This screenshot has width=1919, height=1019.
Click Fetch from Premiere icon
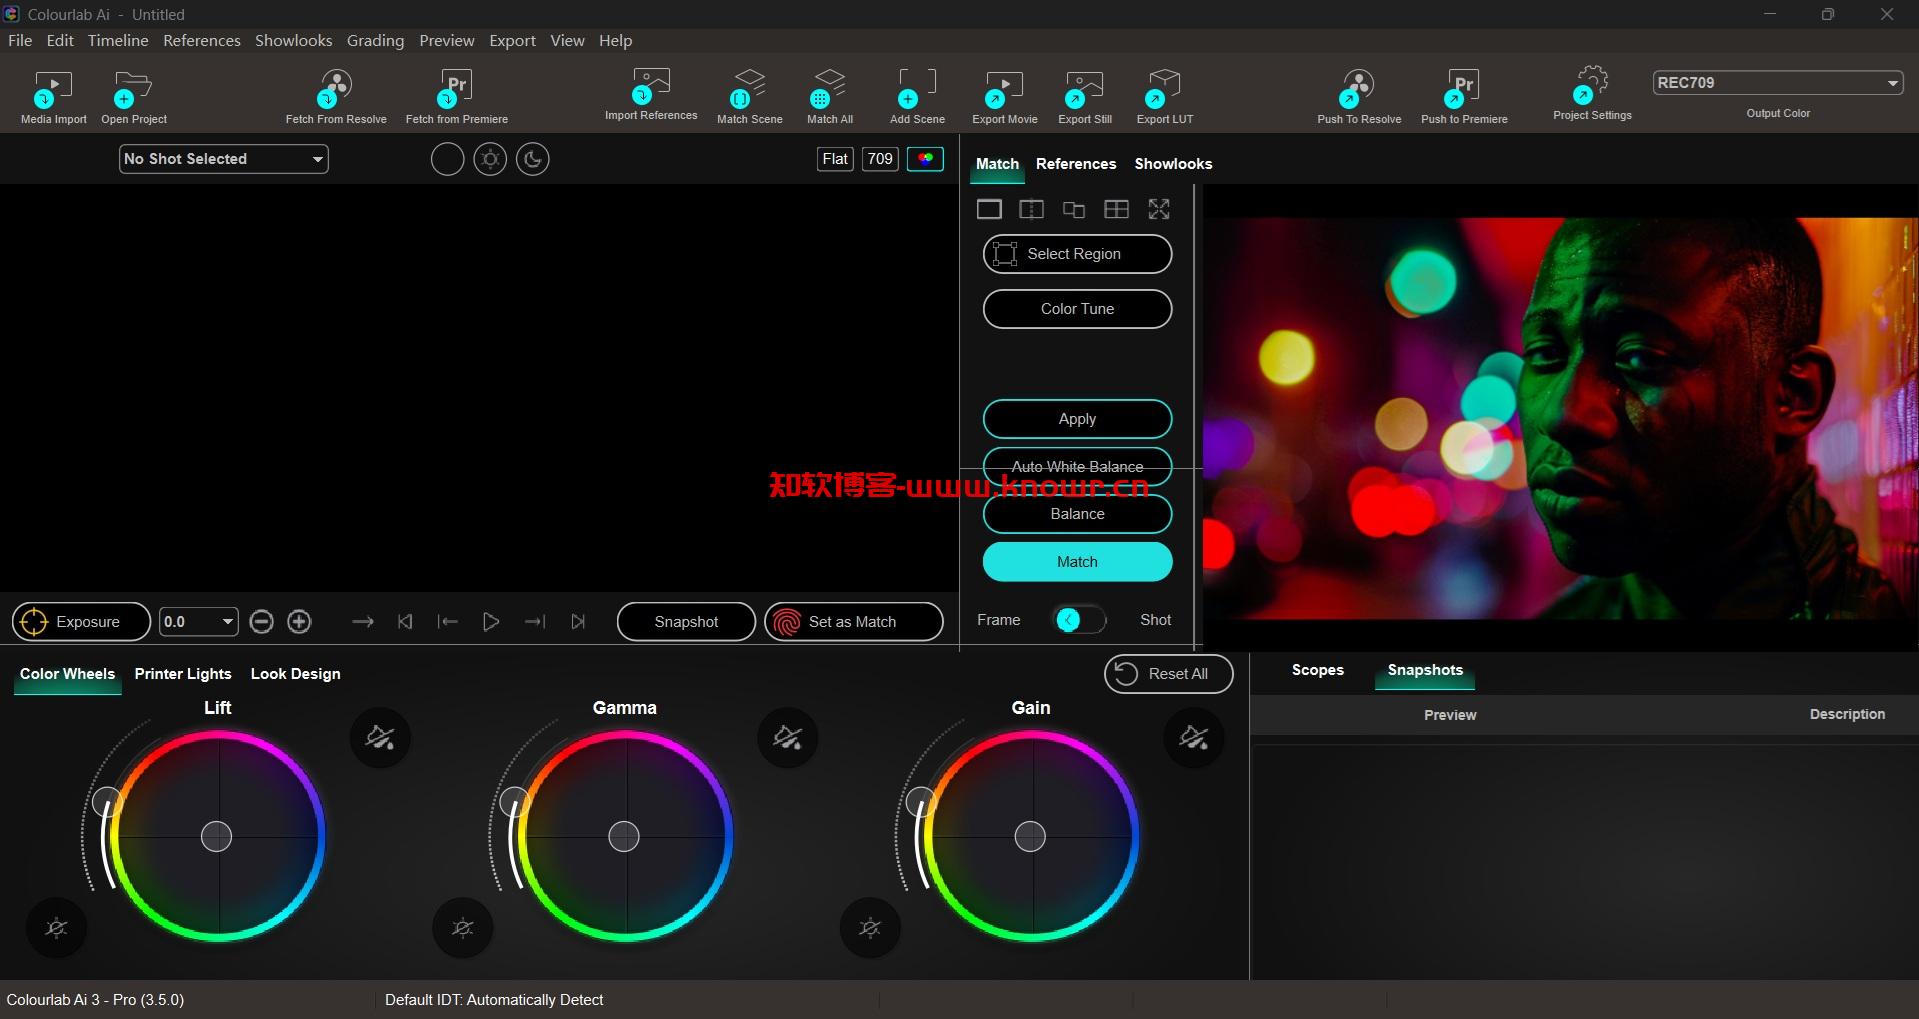[456, 90]
